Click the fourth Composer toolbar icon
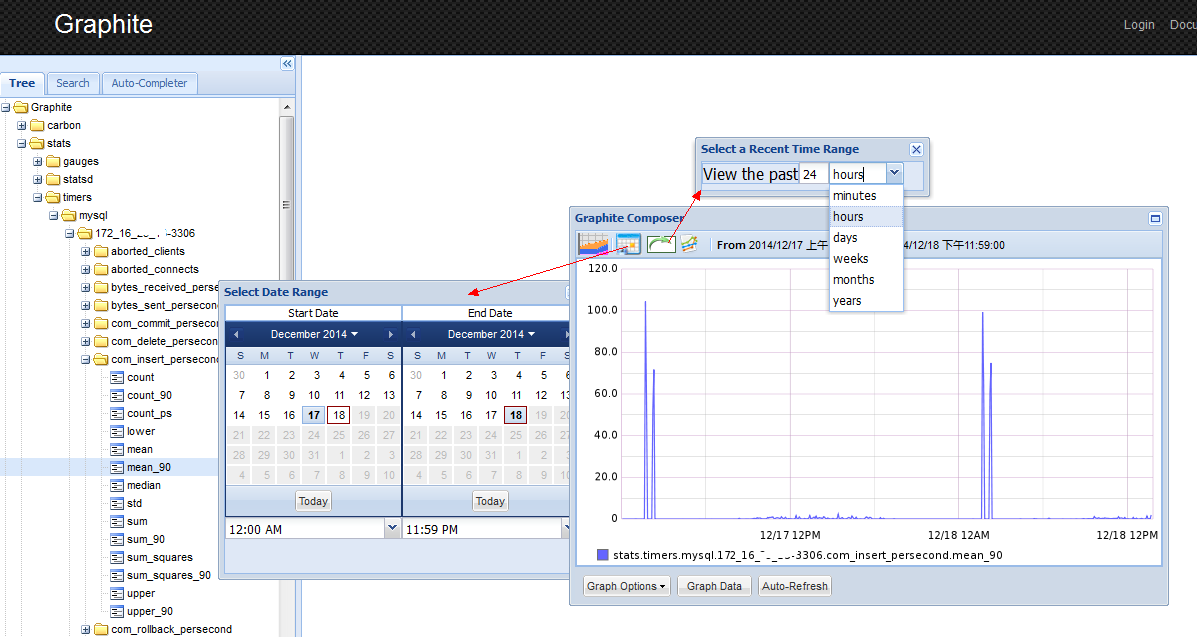The image size is (1197, 637). click(690, 244)
